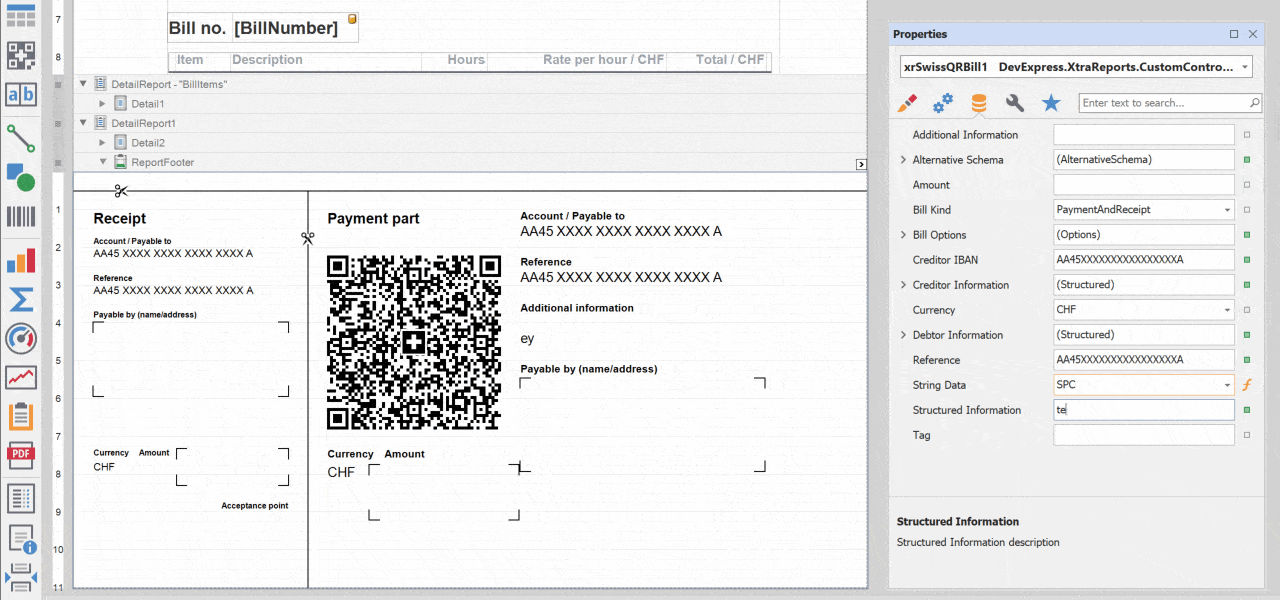This screenshot has height=600, width=1280.
Task: Select the Chart control in toolbox
Action: [21, 260]
